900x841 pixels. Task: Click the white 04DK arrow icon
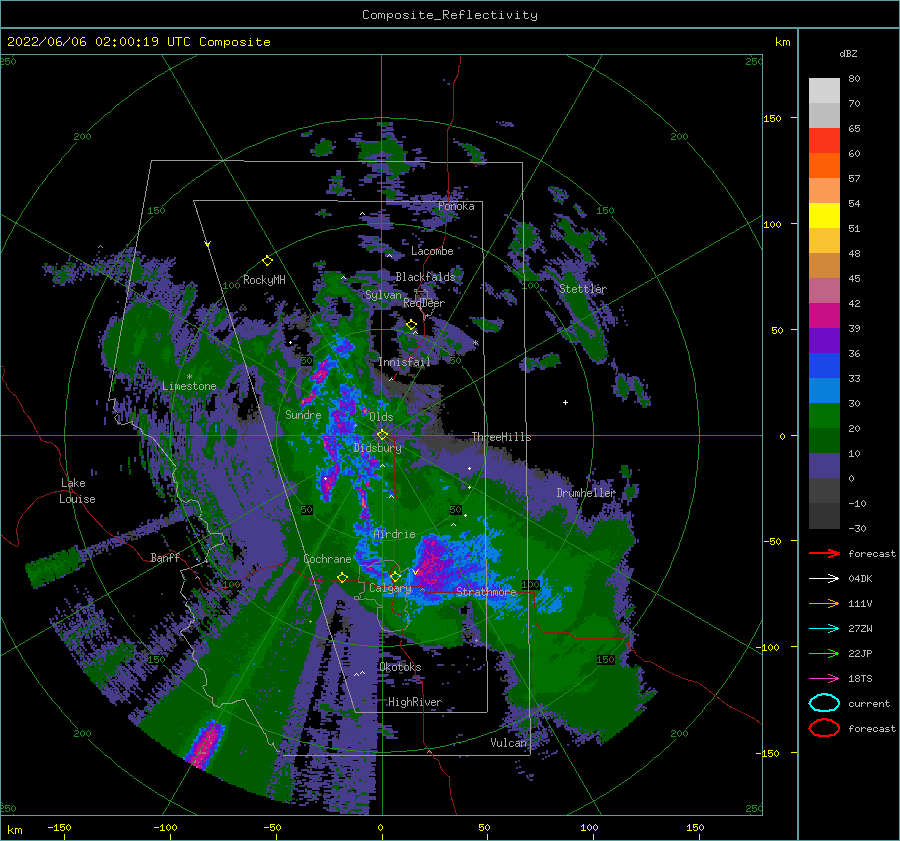(824, 579)
